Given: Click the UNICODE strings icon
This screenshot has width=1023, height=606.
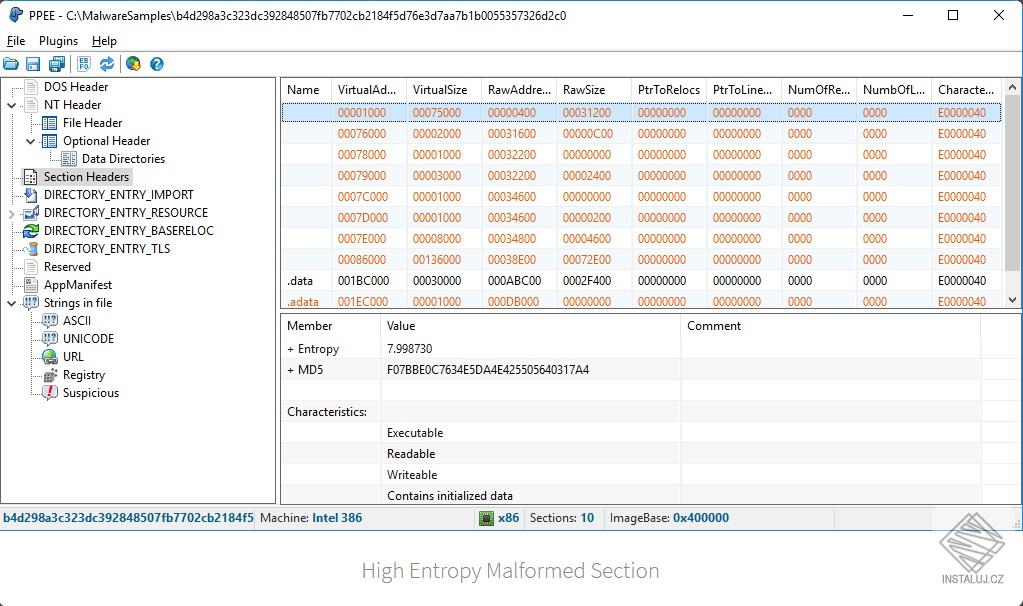Looking at the screenshot, I should coord(50,339).
